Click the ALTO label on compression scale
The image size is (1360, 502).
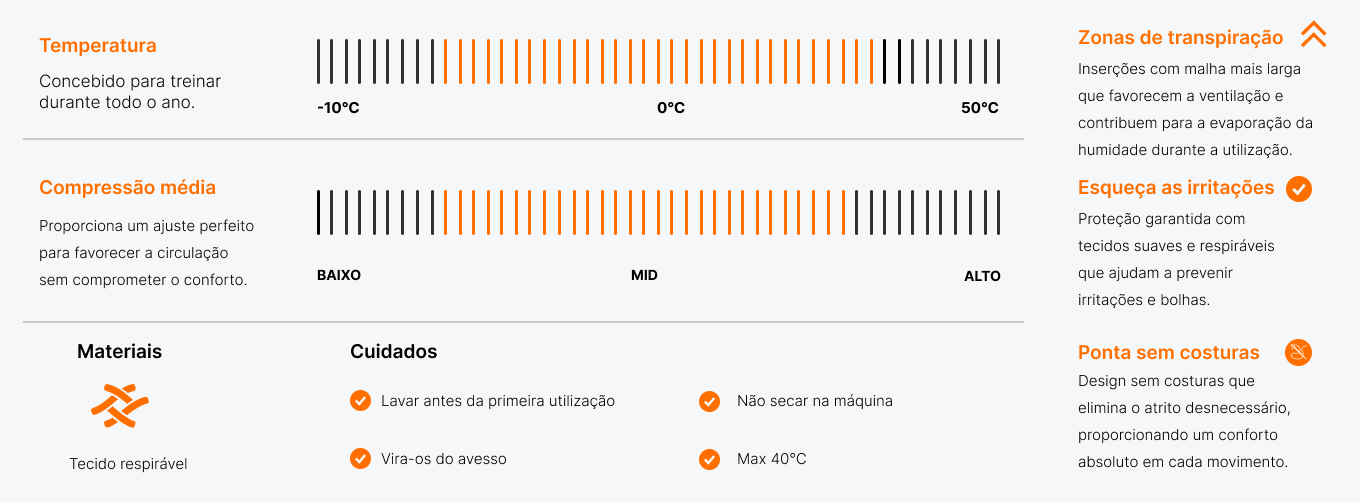(x=982, y=276)
